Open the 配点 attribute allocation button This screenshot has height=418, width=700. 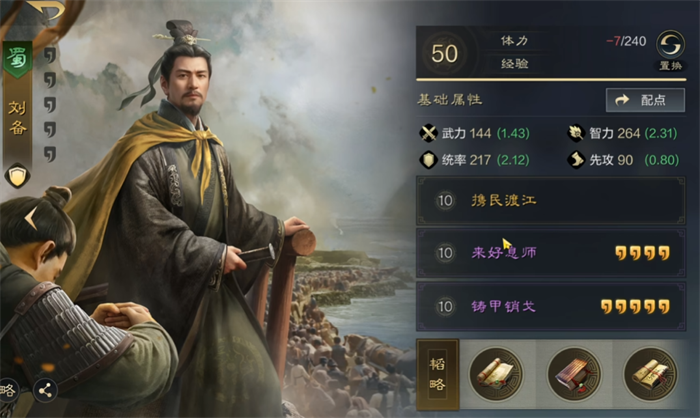(x=645, y=100)
